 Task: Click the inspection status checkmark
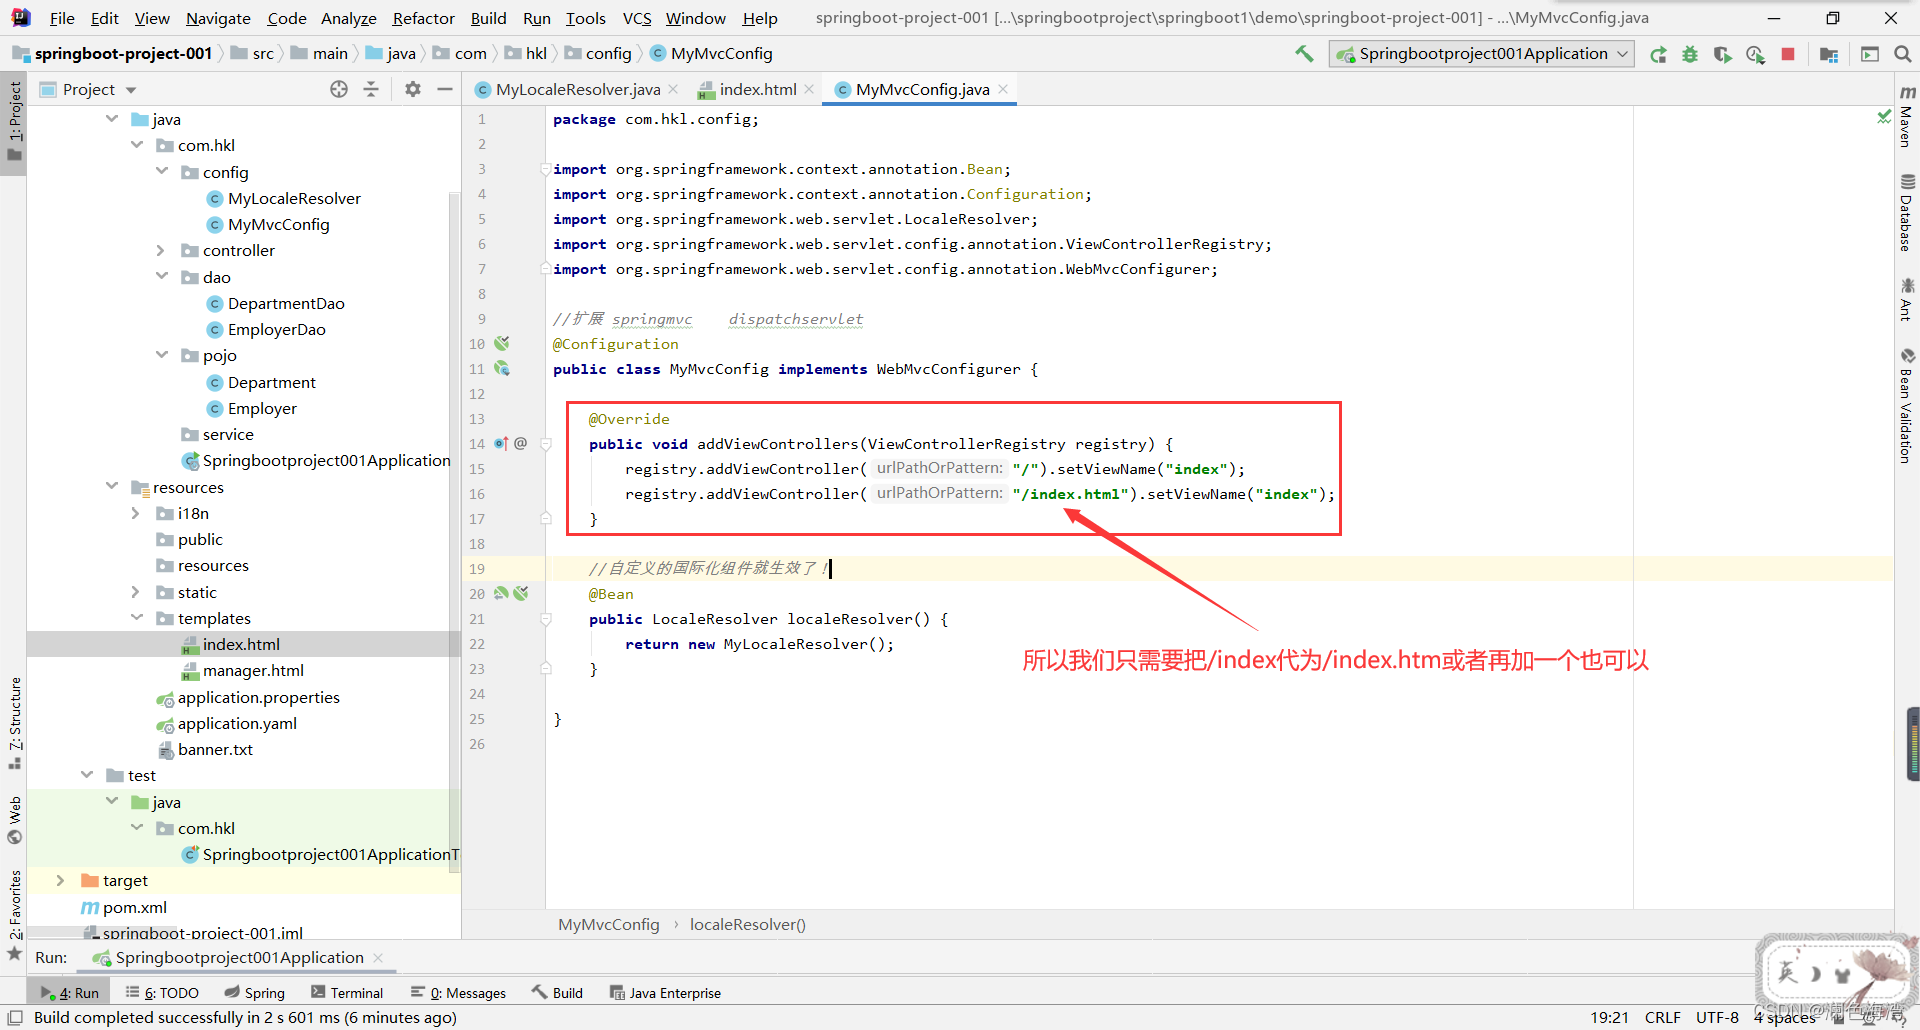click(x=1884, y=118)
